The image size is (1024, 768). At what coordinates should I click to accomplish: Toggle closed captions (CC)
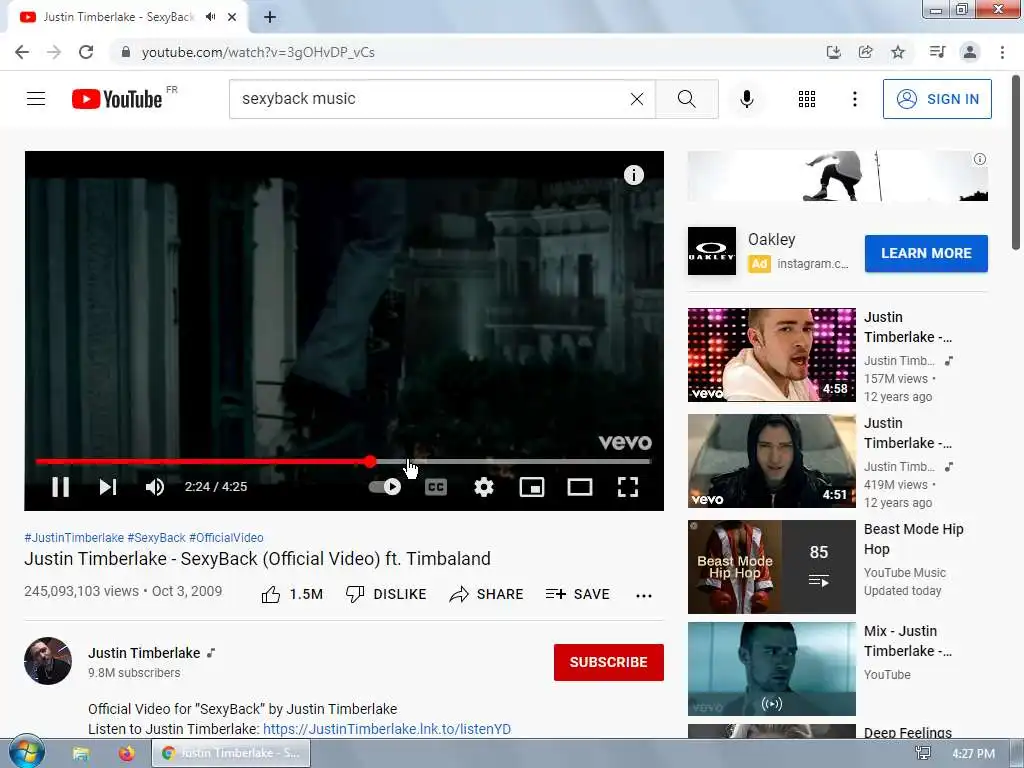(436, 487)
